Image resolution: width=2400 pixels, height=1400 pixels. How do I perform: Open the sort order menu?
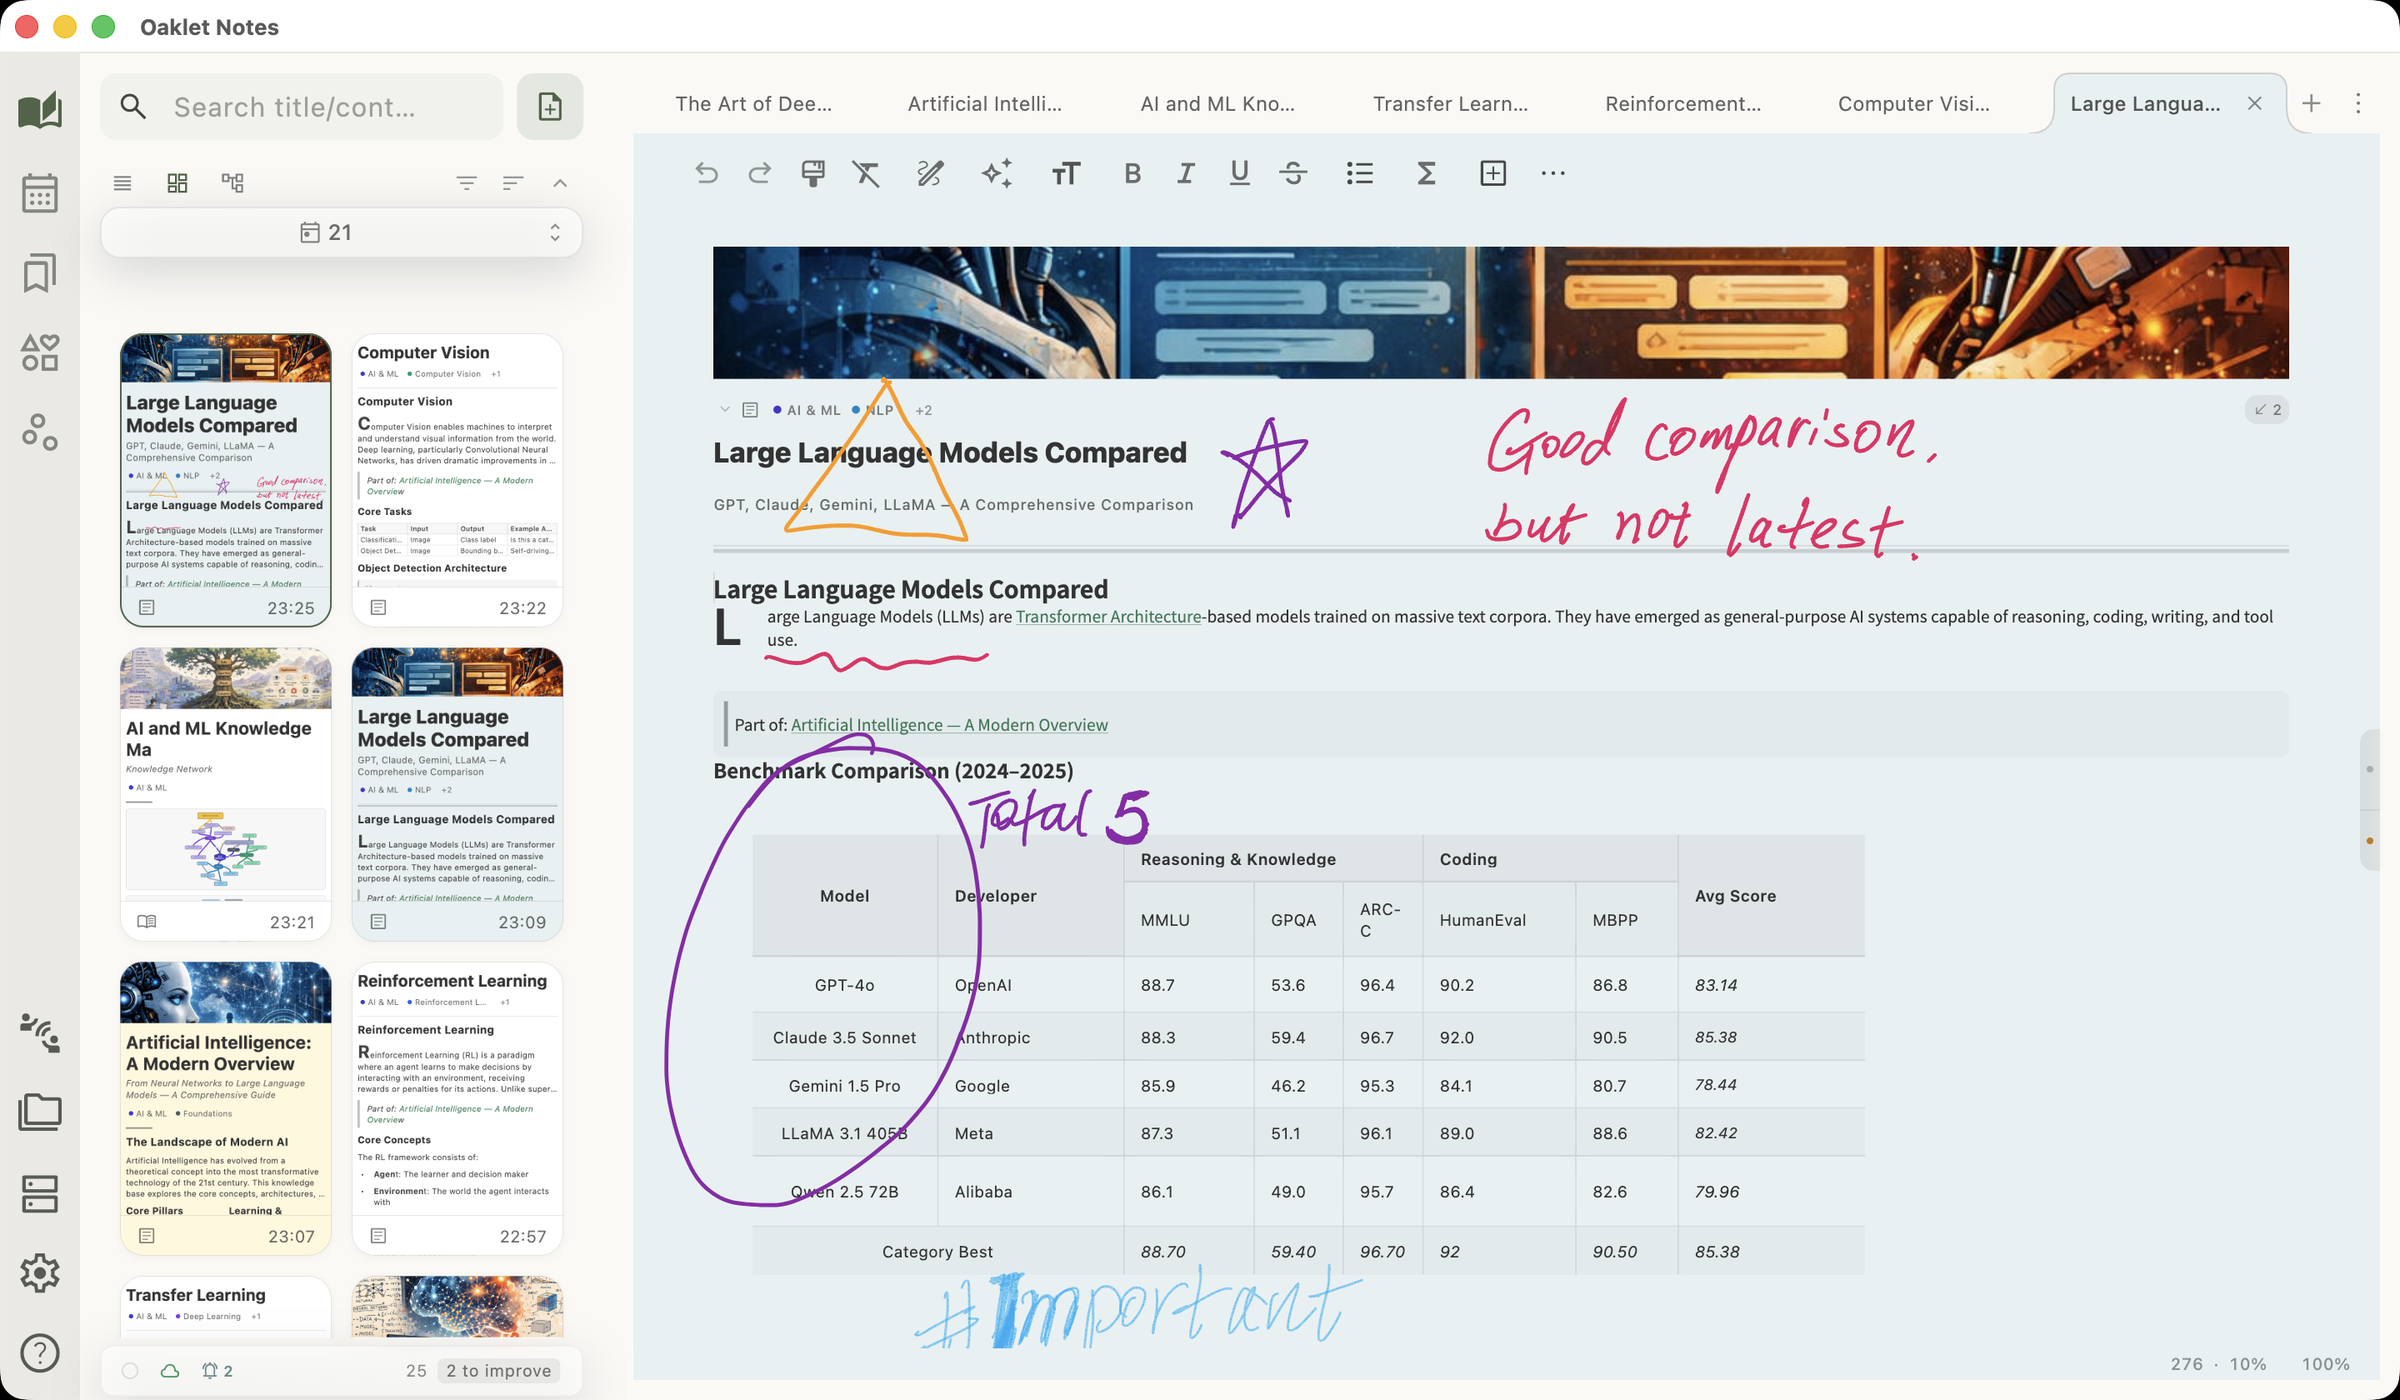513,183
